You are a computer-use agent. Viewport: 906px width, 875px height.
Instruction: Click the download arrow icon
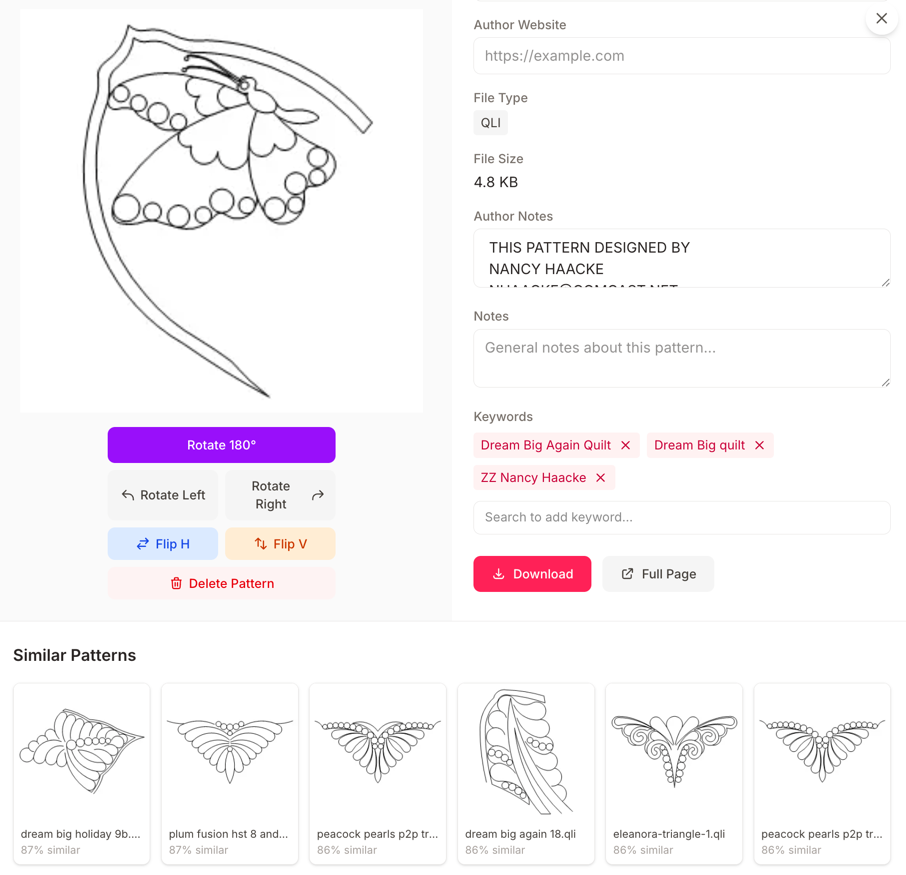(501, 573)
